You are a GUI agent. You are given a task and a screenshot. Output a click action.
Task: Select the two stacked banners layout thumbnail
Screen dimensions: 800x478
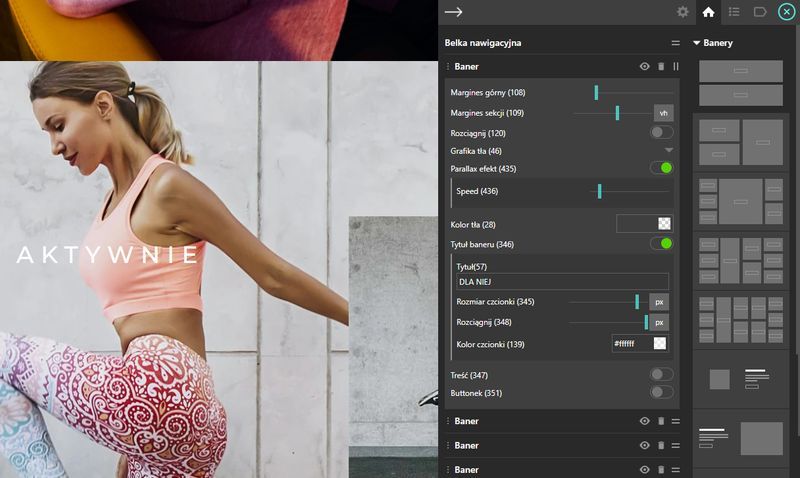coord(740,83)
